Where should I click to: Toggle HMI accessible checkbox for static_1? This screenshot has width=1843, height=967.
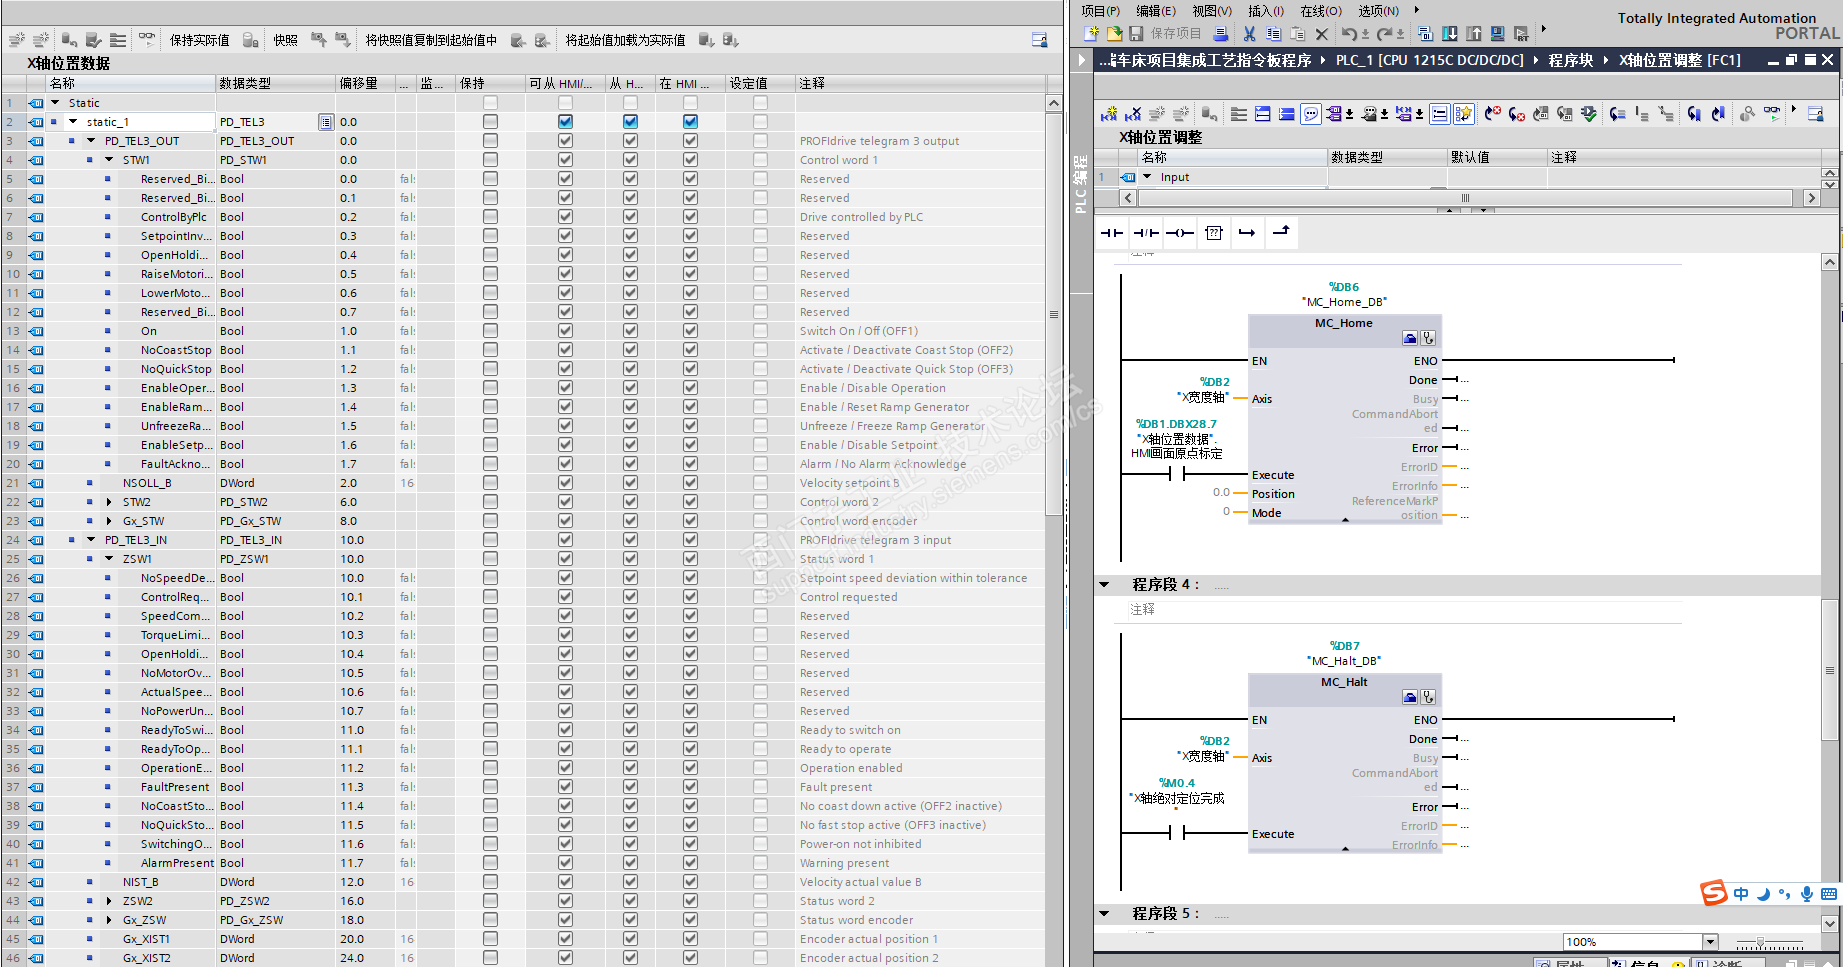(566, 122)
